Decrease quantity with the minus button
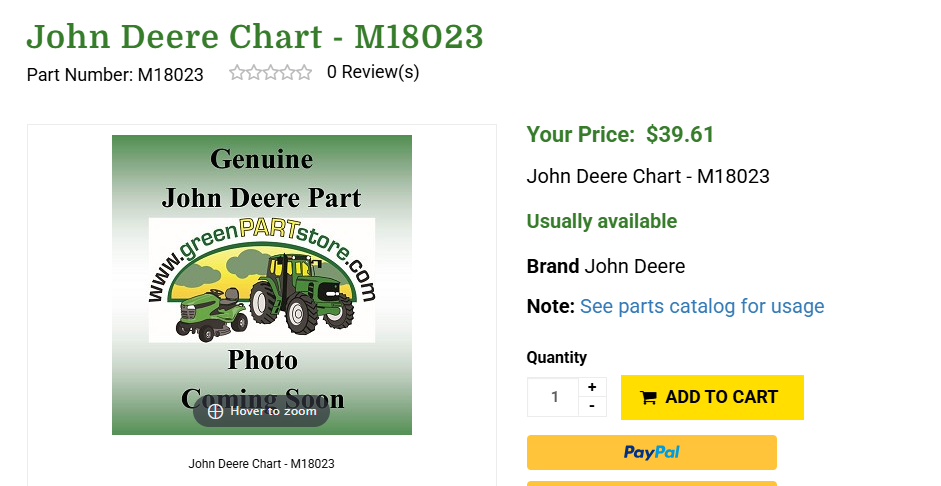 [x=592, y=406]
